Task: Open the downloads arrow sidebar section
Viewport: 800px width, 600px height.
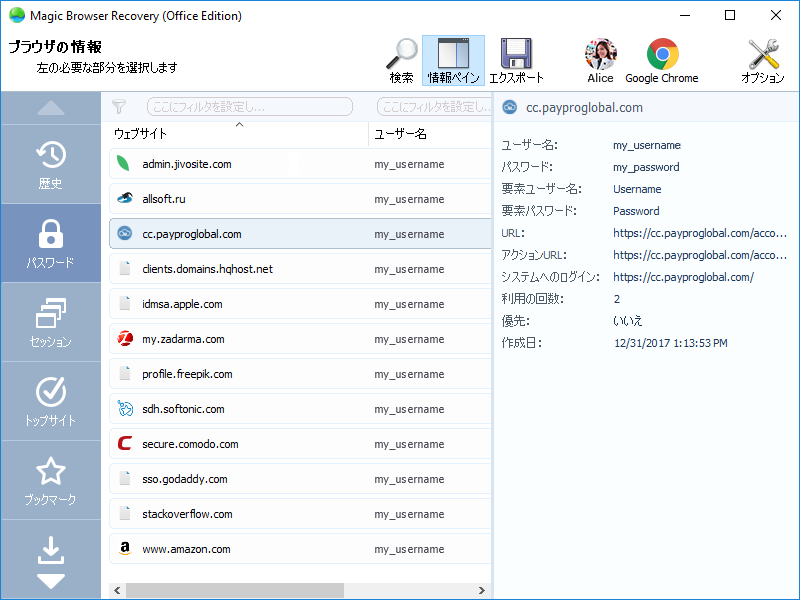Action: [51, 549]
